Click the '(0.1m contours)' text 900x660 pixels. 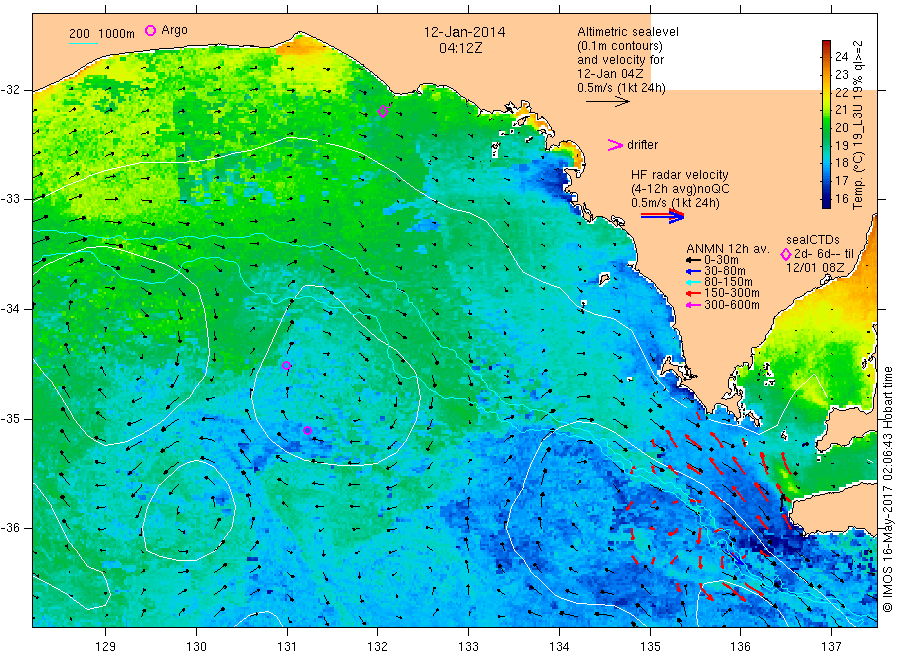pyautogui.click(x=620, y=46)
